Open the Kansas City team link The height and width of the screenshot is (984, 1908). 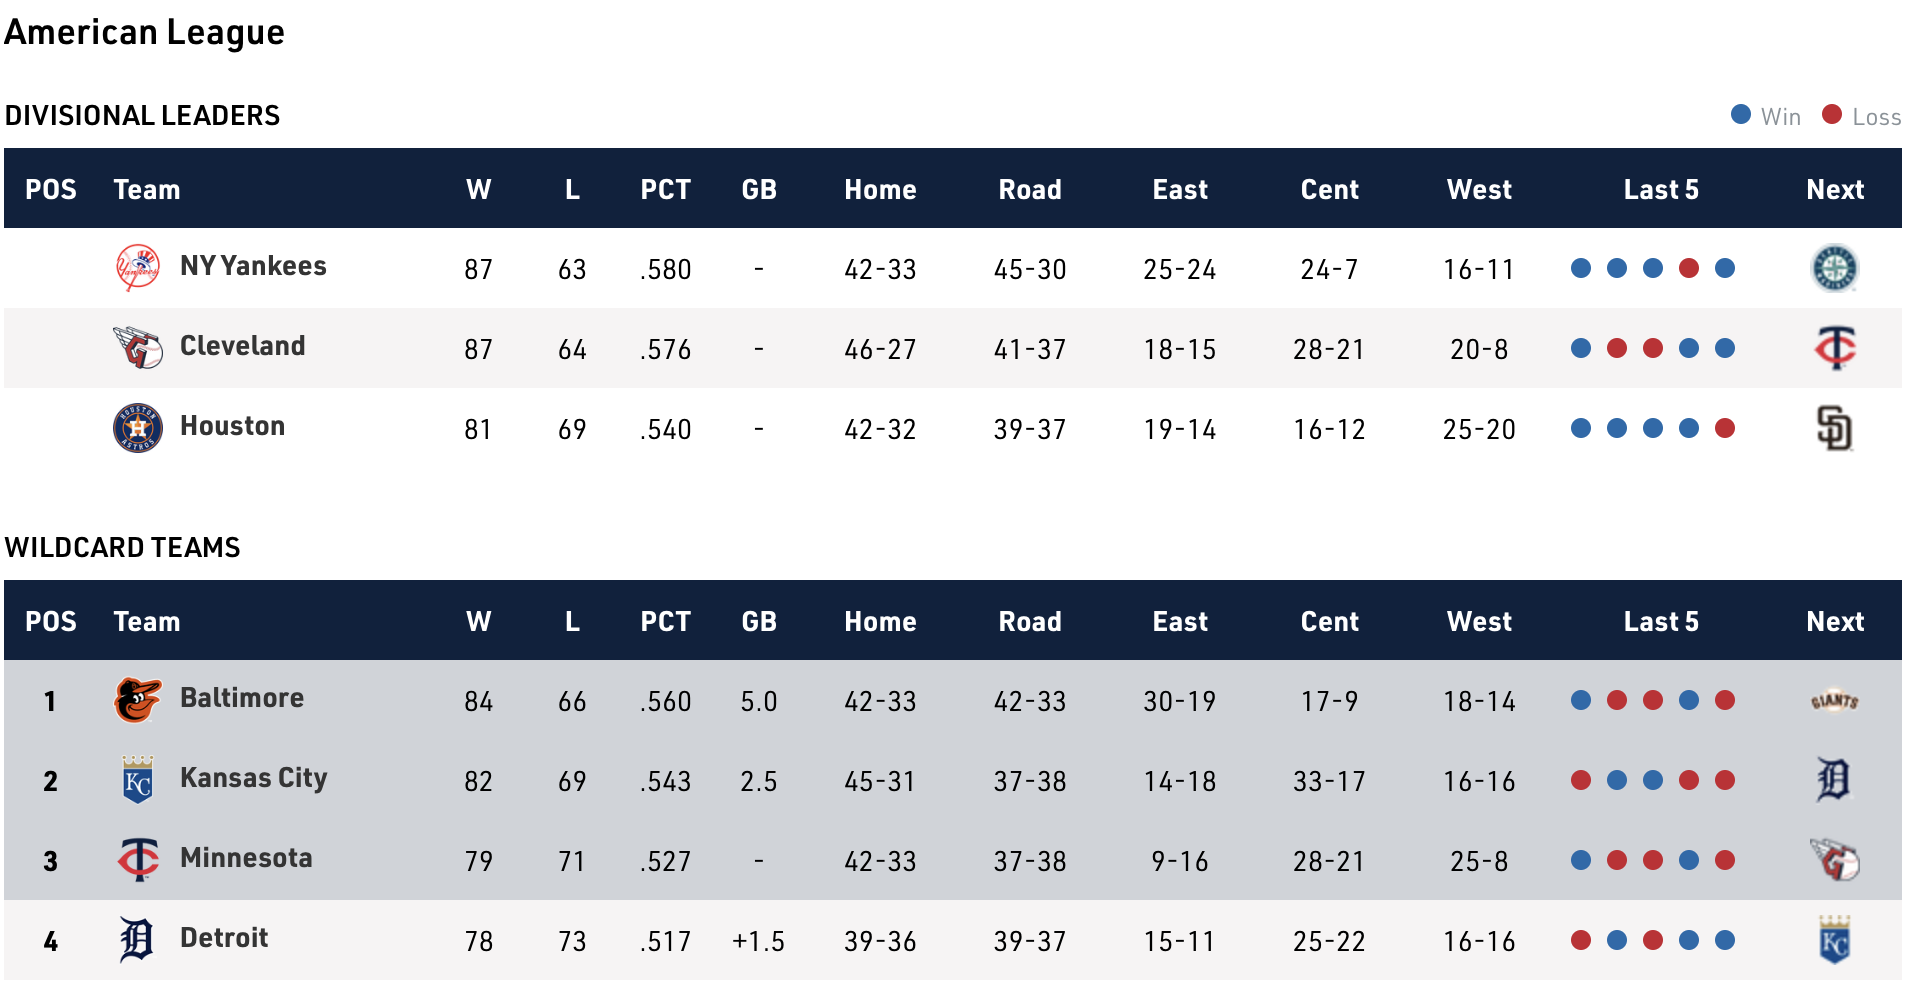click(x=253, y=778)
